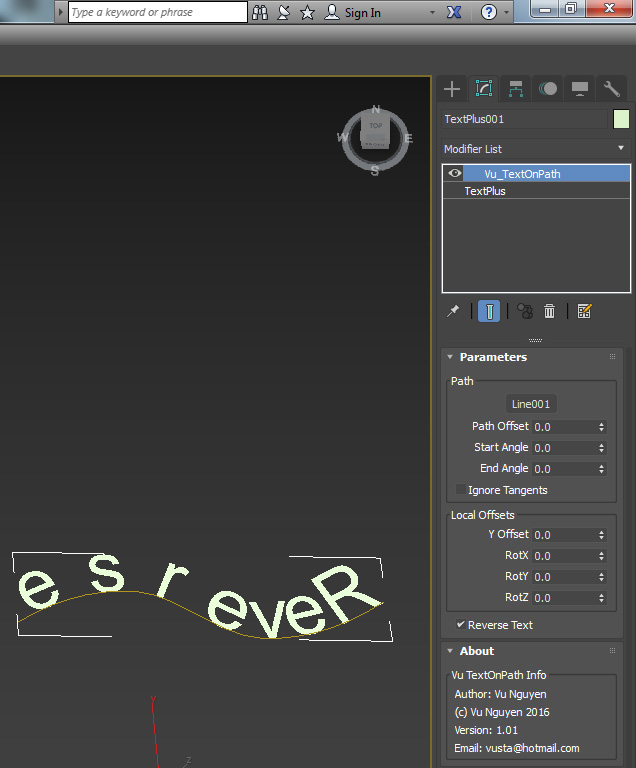Click the object color swatch
Viewport: 636px width, 768px height.
pos(621,119)
